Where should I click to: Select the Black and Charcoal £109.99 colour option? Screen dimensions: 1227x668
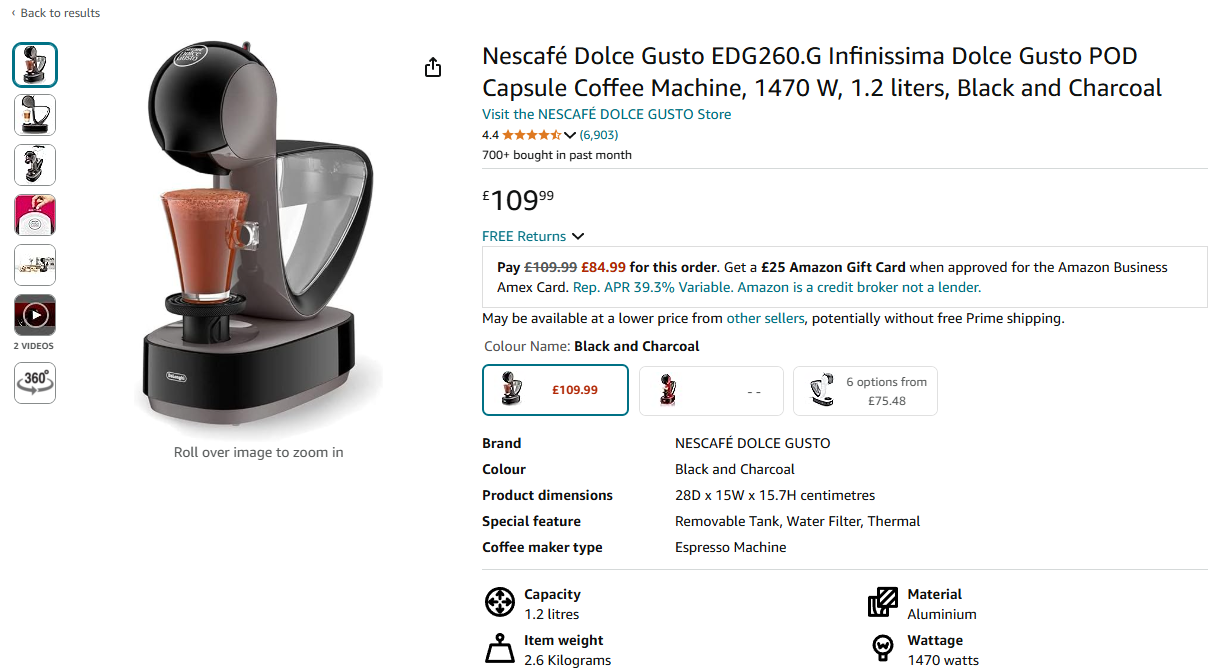555,390
